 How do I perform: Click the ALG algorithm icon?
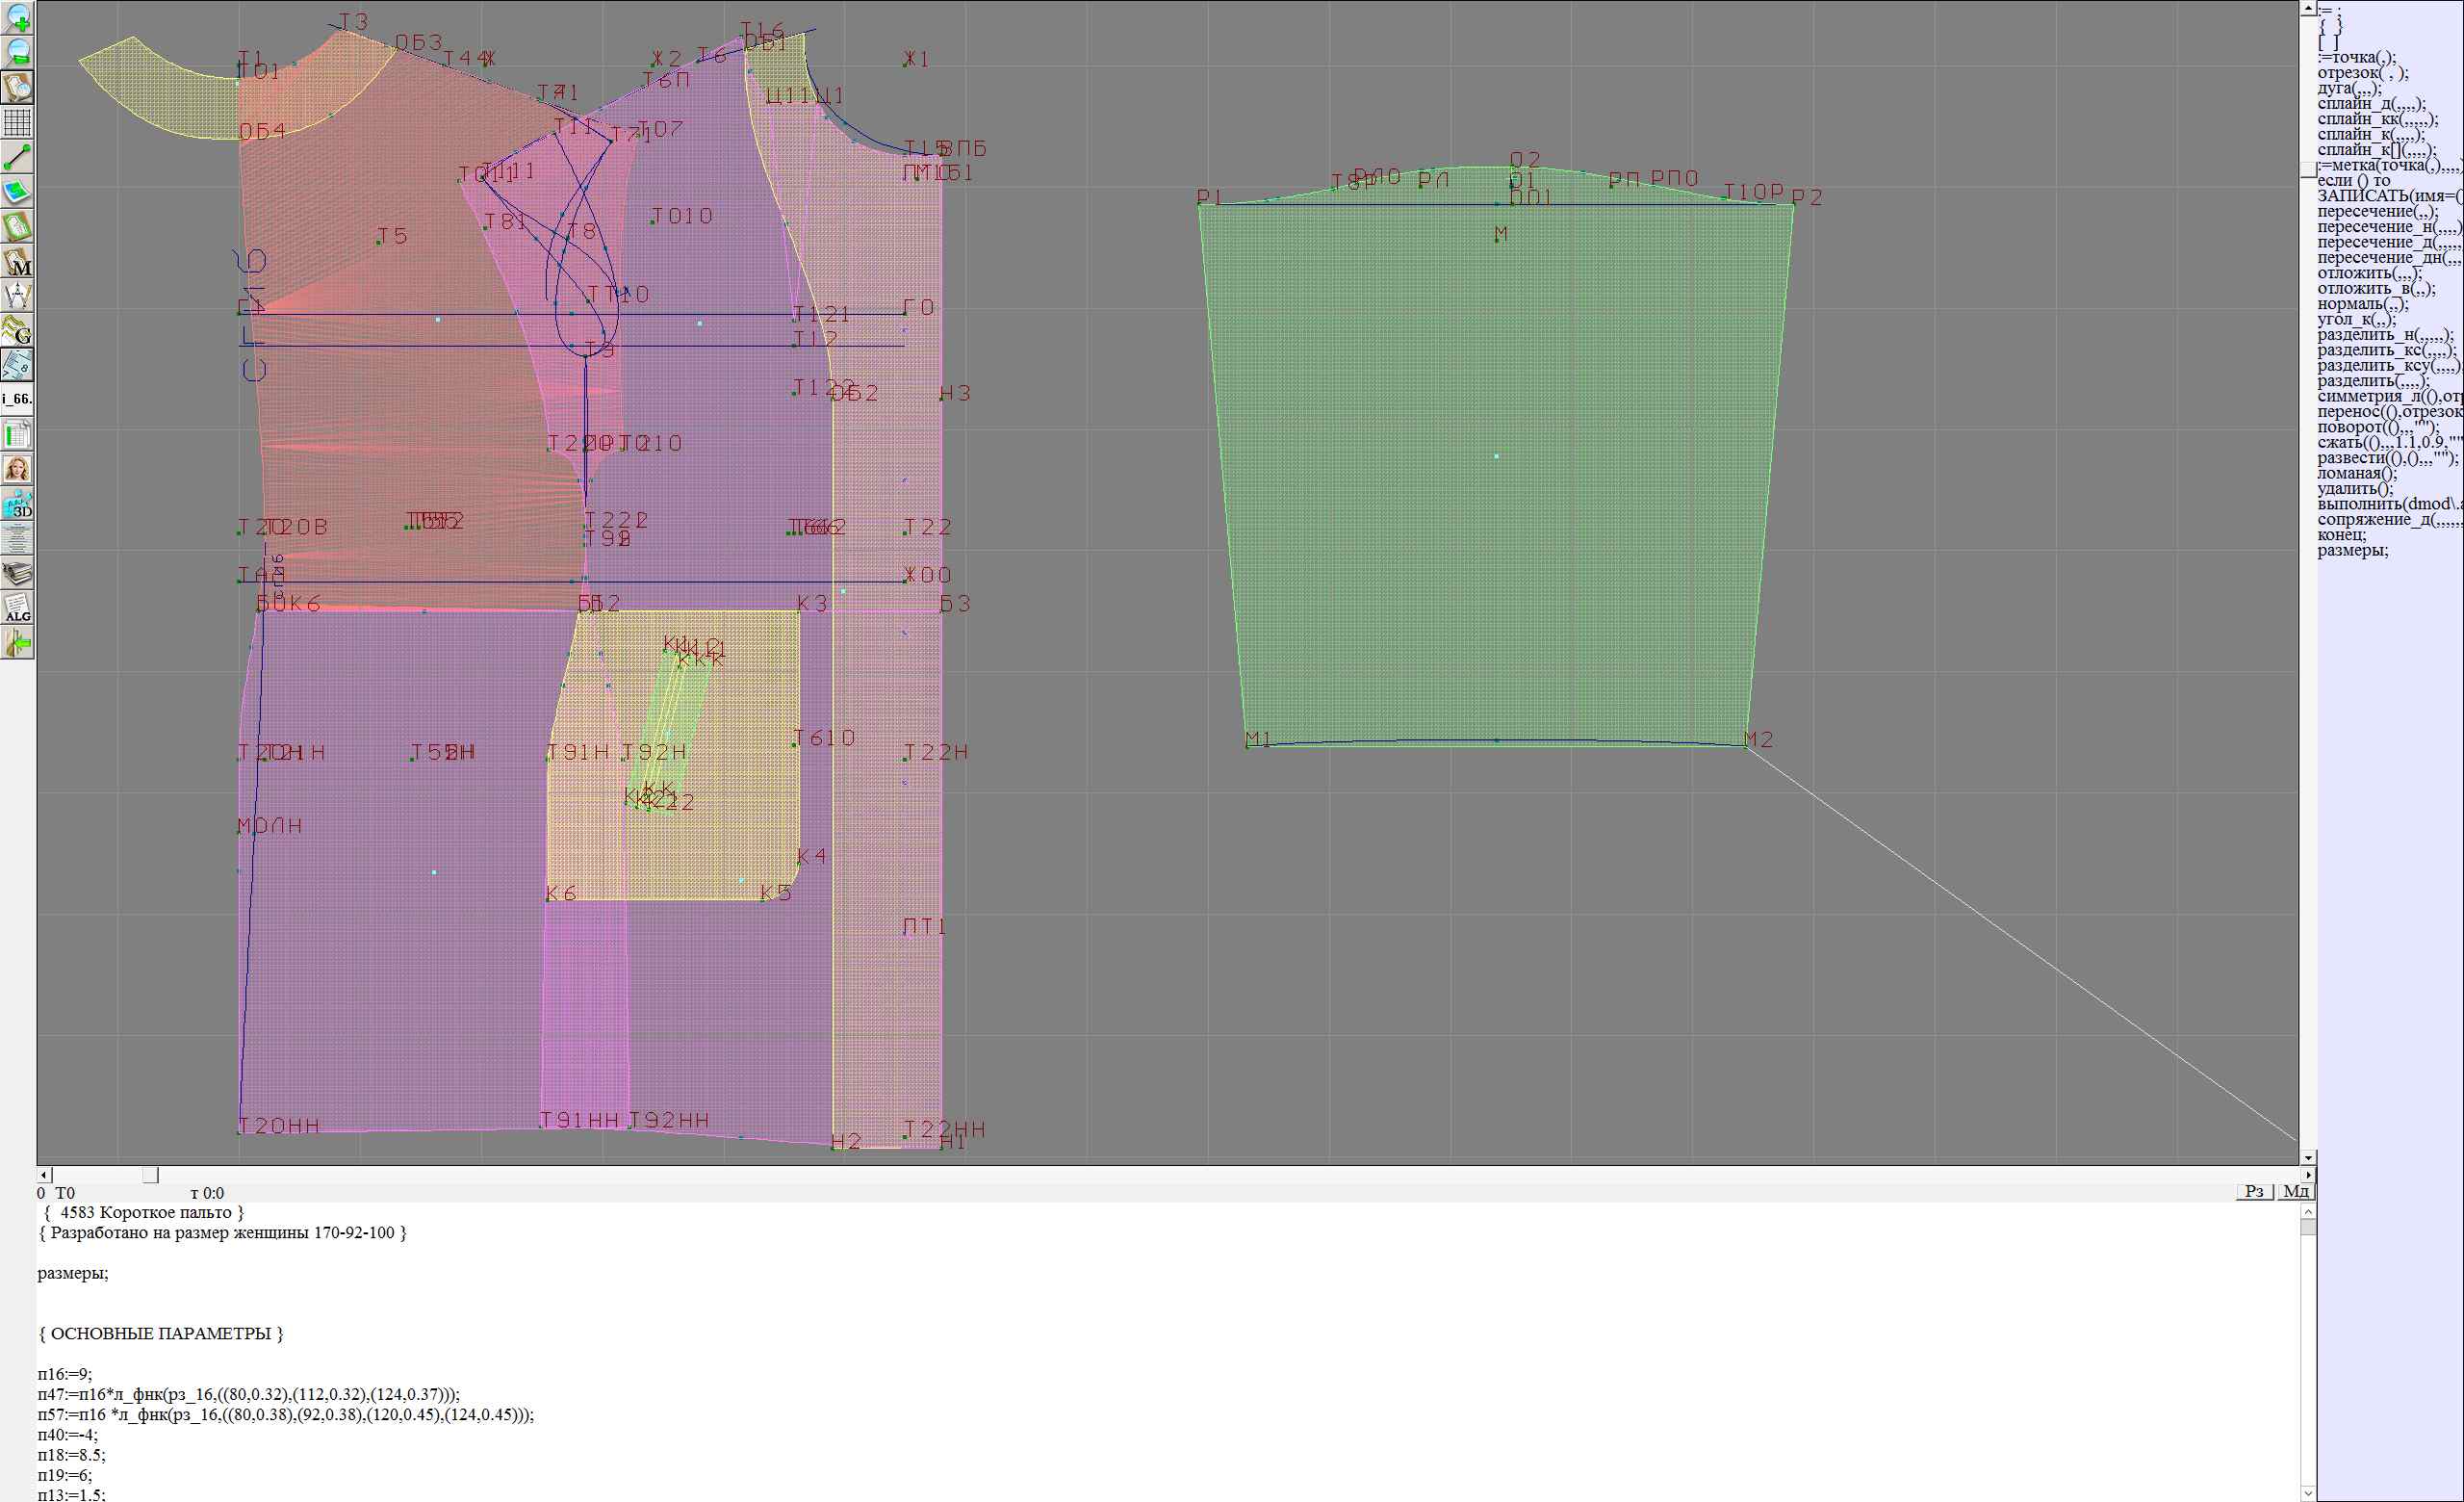pyautogui.click(x=17, y=608)
